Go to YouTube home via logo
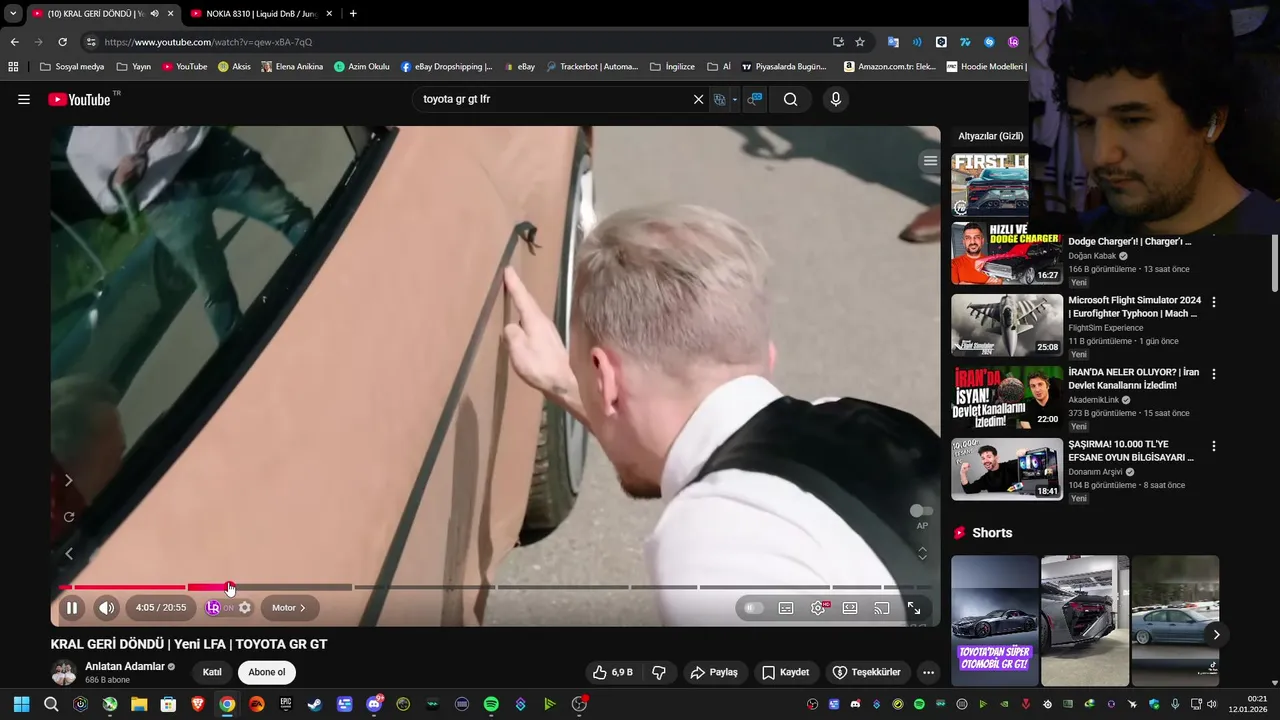This screenshot has width=1280, height=720. pos(80,99)
